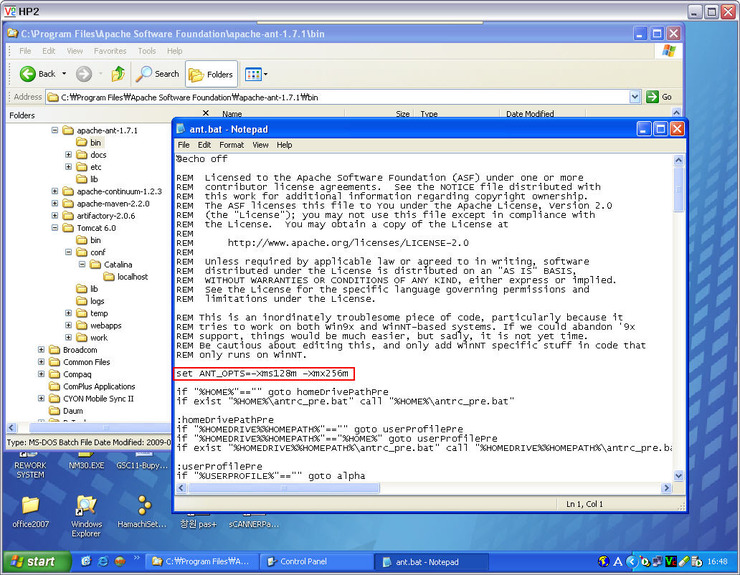Open the Windows Explorer desktop shortcut
Viewport: 740px width, 575px height.
click(87, 505)
